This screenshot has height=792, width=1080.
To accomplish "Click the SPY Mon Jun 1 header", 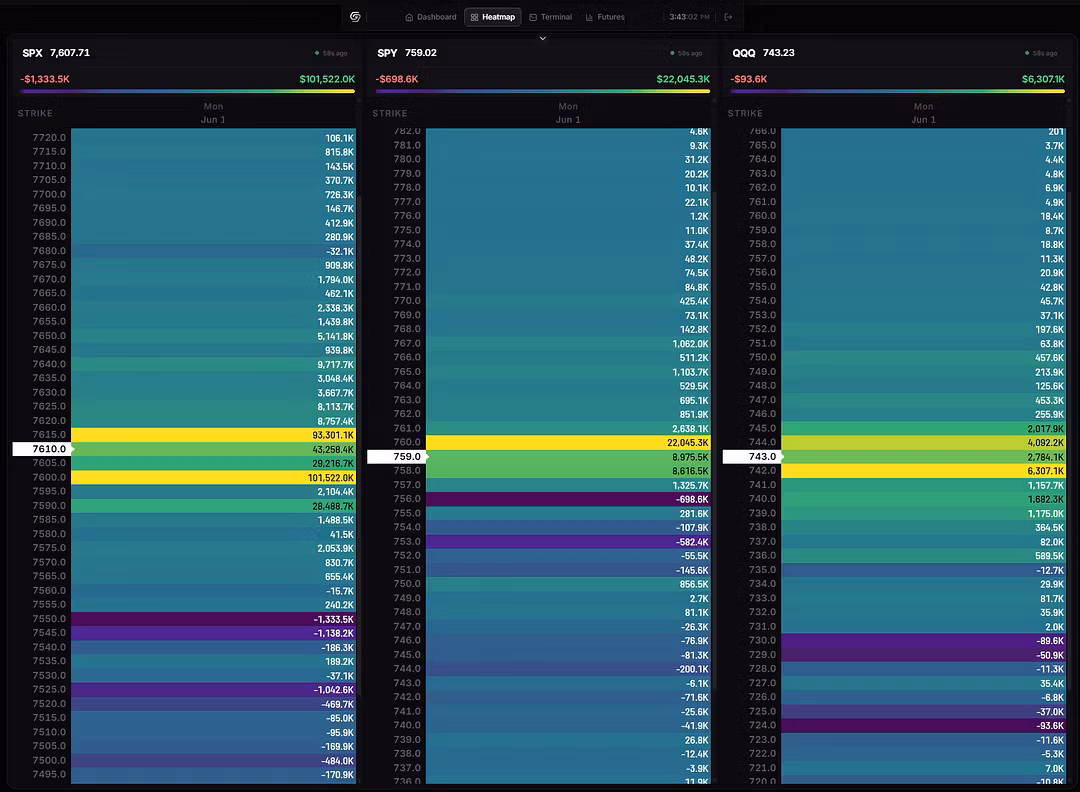I will (568, 113).
